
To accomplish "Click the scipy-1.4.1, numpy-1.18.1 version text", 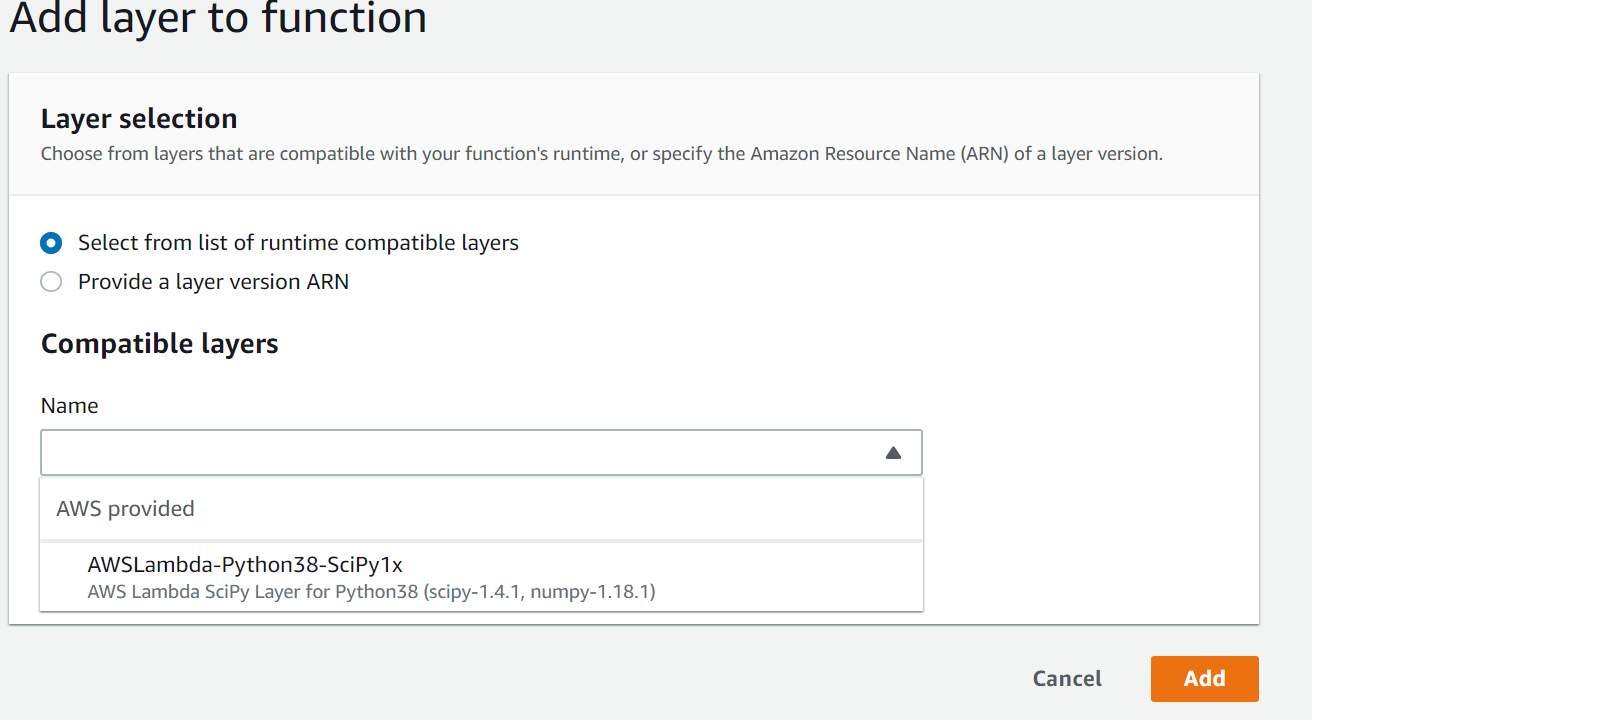I will point(539,592).
